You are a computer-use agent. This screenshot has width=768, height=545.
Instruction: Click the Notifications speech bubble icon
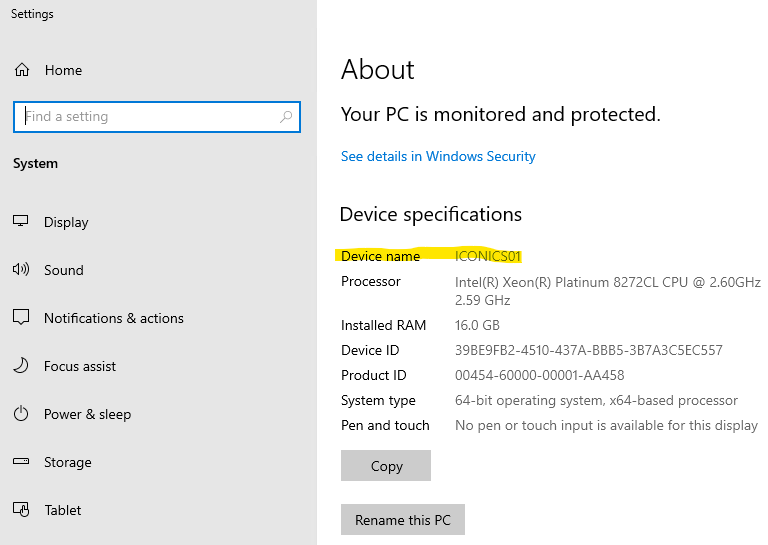(21, 317)
